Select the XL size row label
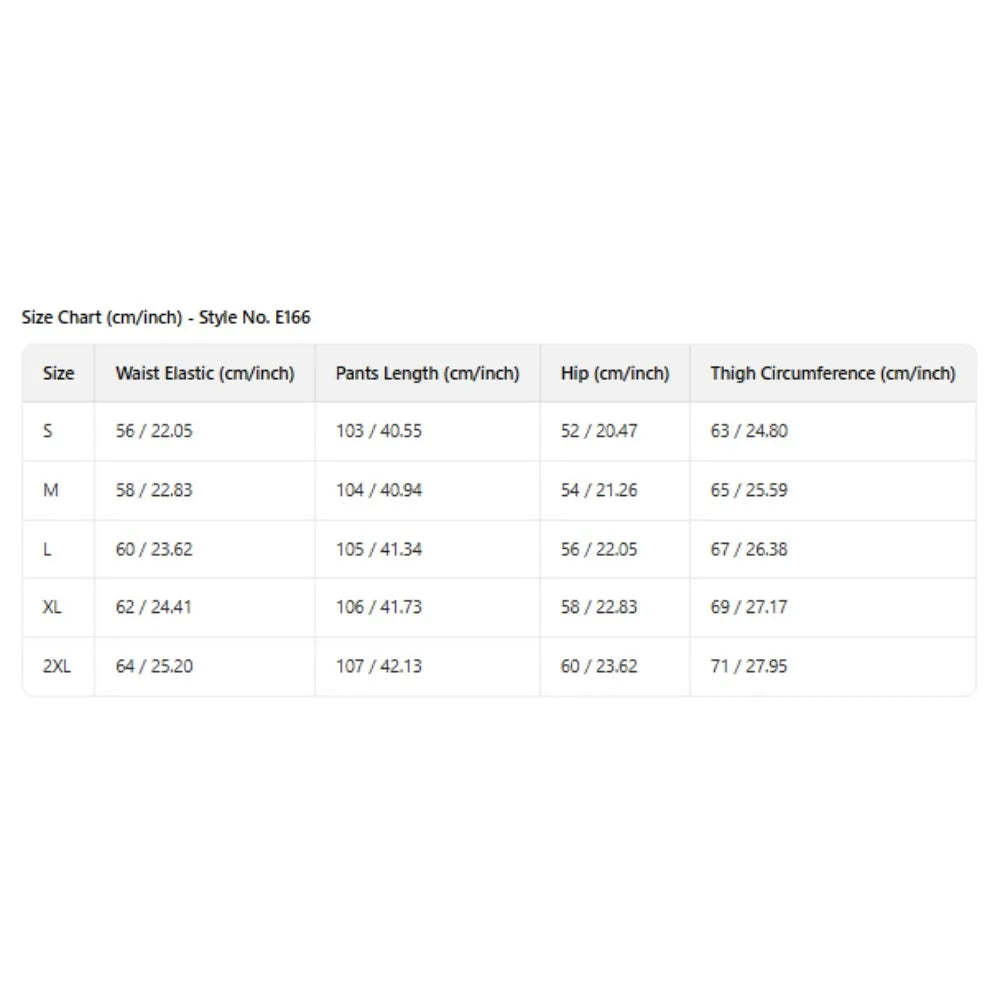 [53, 607]
